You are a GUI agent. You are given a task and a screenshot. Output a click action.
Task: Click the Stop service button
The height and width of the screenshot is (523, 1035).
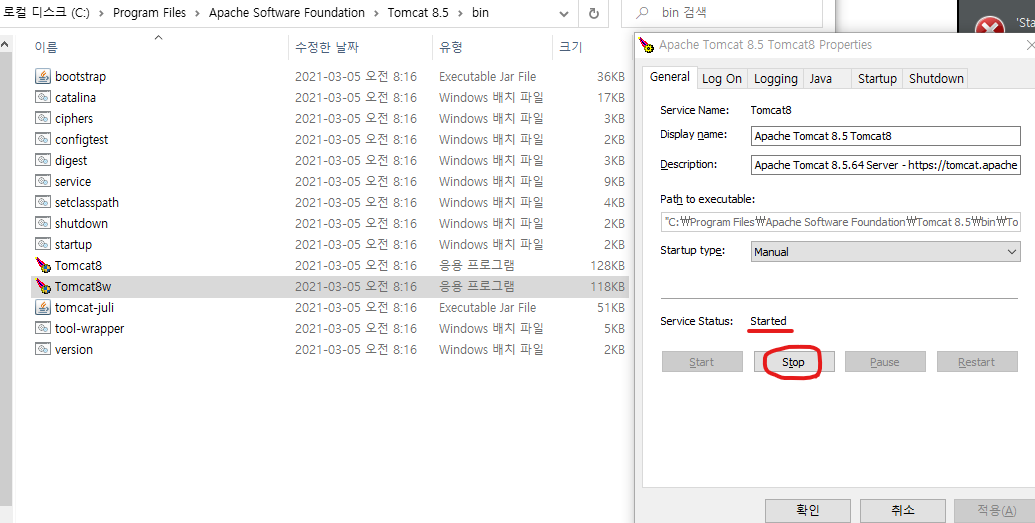point(794,362)
